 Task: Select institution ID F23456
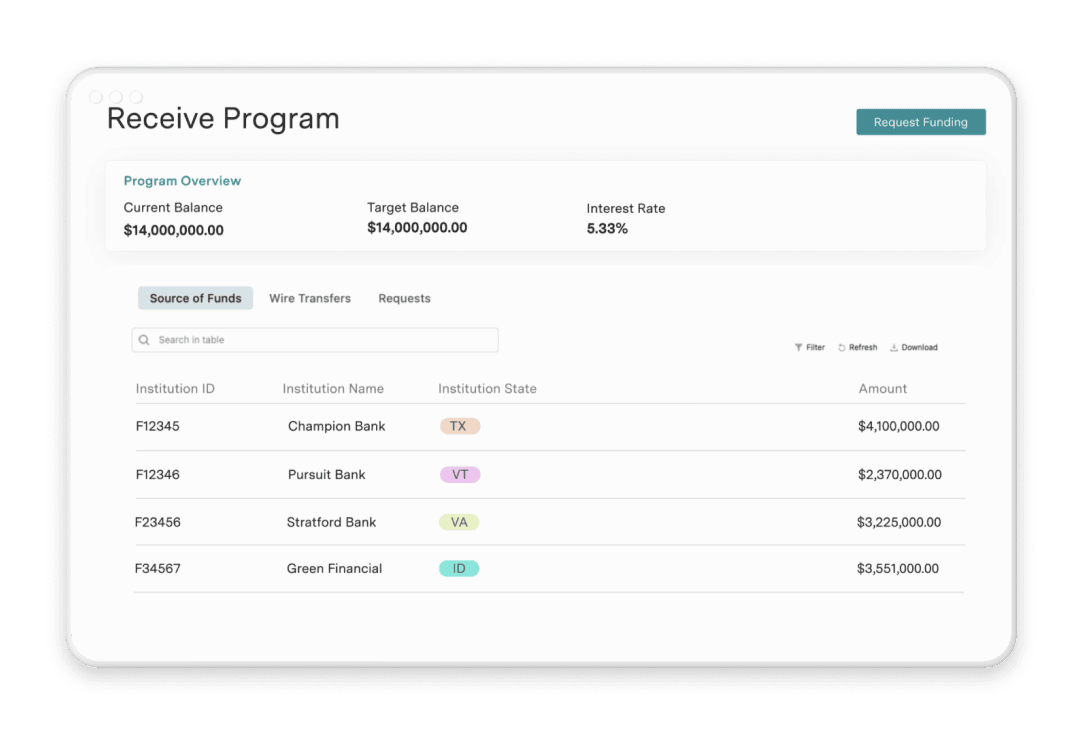[x=157, y=522]
